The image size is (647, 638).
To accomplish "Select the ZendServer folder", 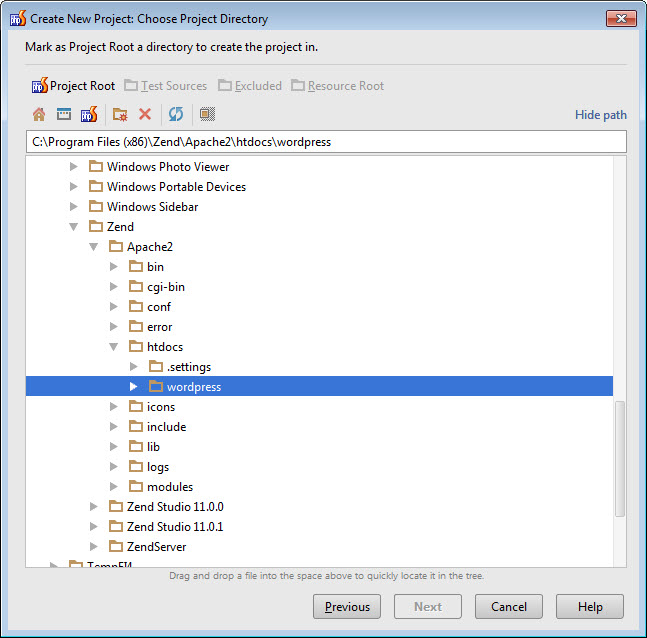I will 156,547.
